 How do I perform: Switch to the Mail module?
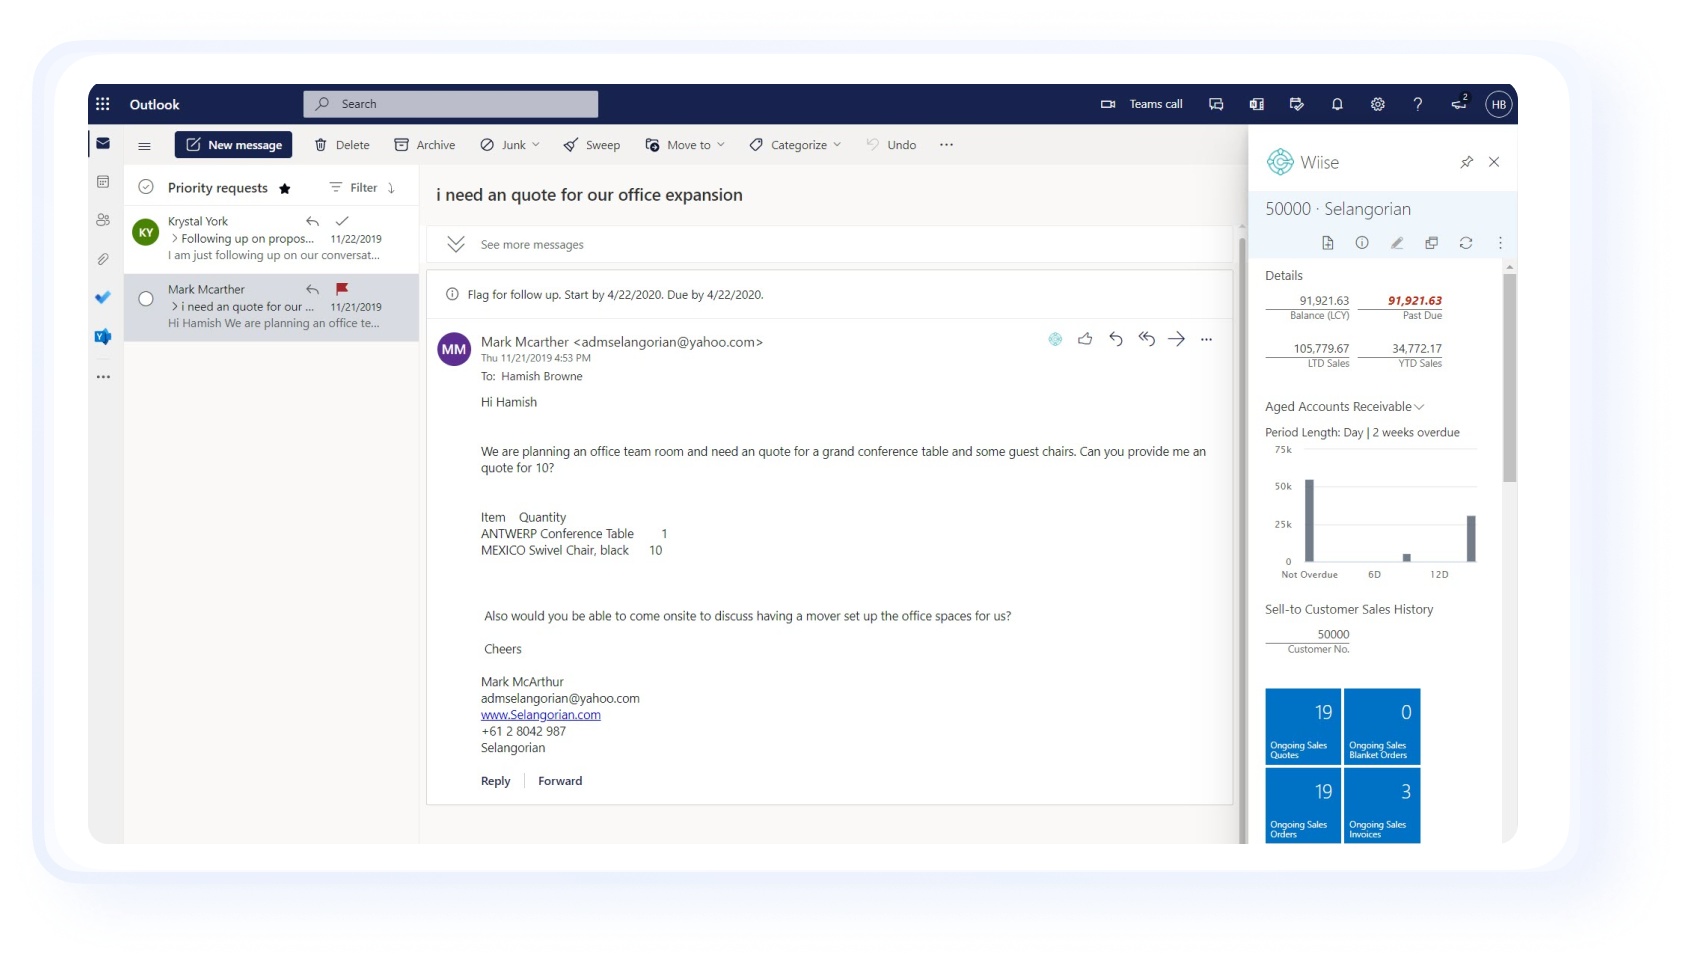tap(103, 143)
